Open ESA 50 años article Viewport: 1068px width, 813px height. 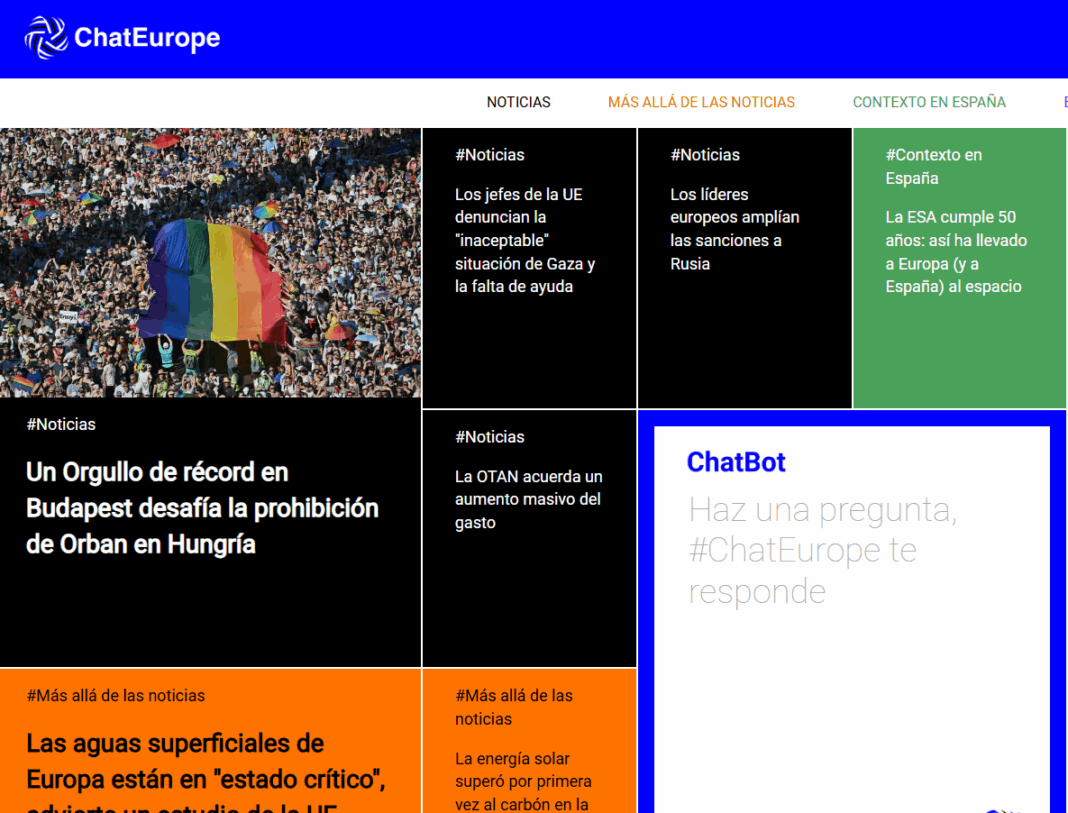tap(955, 251)
